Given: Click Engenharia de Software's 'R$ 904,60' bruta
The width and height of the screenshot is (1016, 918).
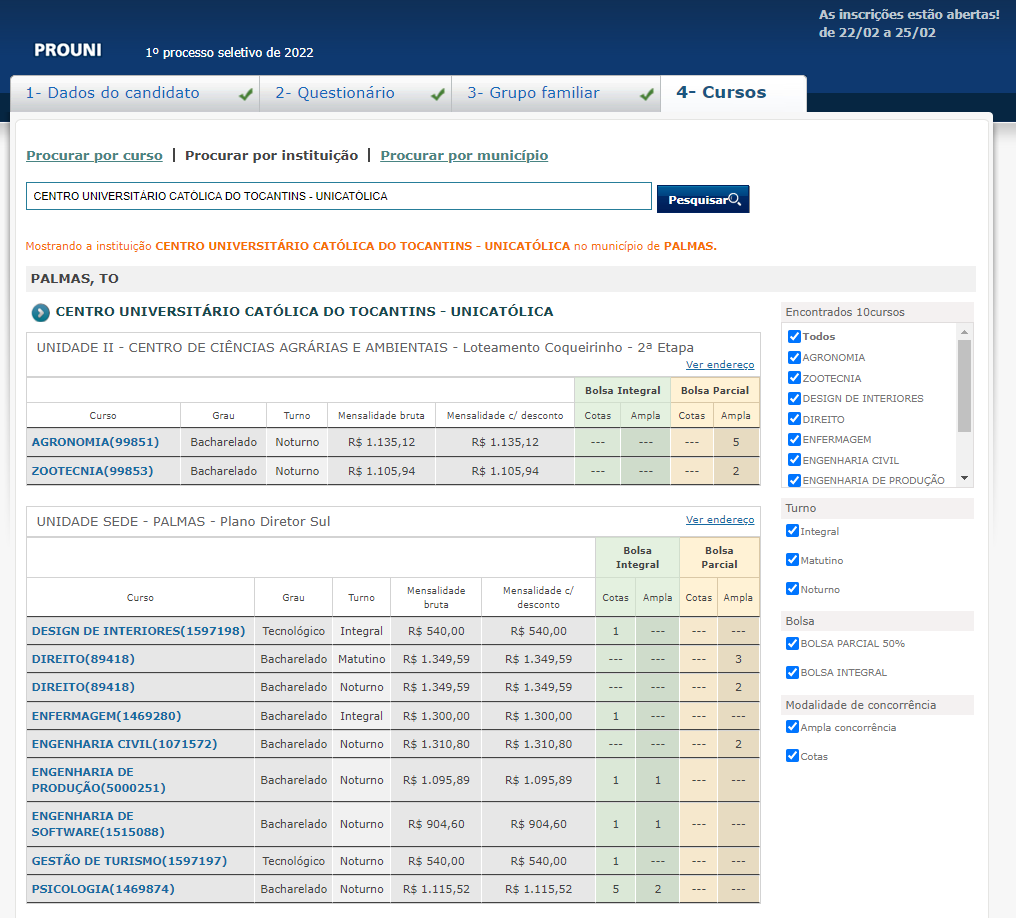Looking at the screenshot, I should [436, 824].
